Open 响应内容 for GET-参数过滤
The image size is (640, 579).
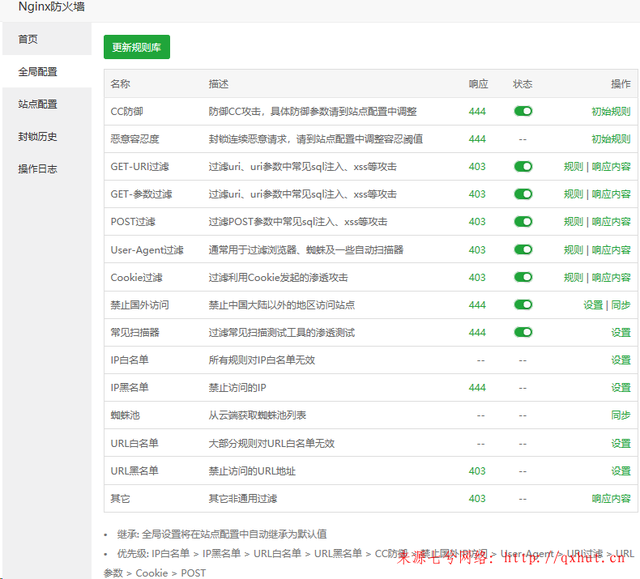(x=611, y=194)
